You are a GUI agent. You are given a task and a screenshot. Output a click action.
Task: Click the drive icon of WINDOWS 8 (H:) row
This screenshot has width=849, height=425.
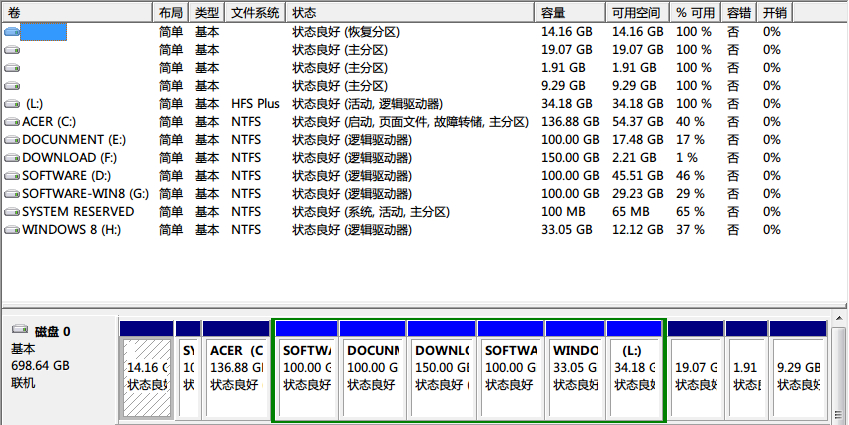click(12, 230)
